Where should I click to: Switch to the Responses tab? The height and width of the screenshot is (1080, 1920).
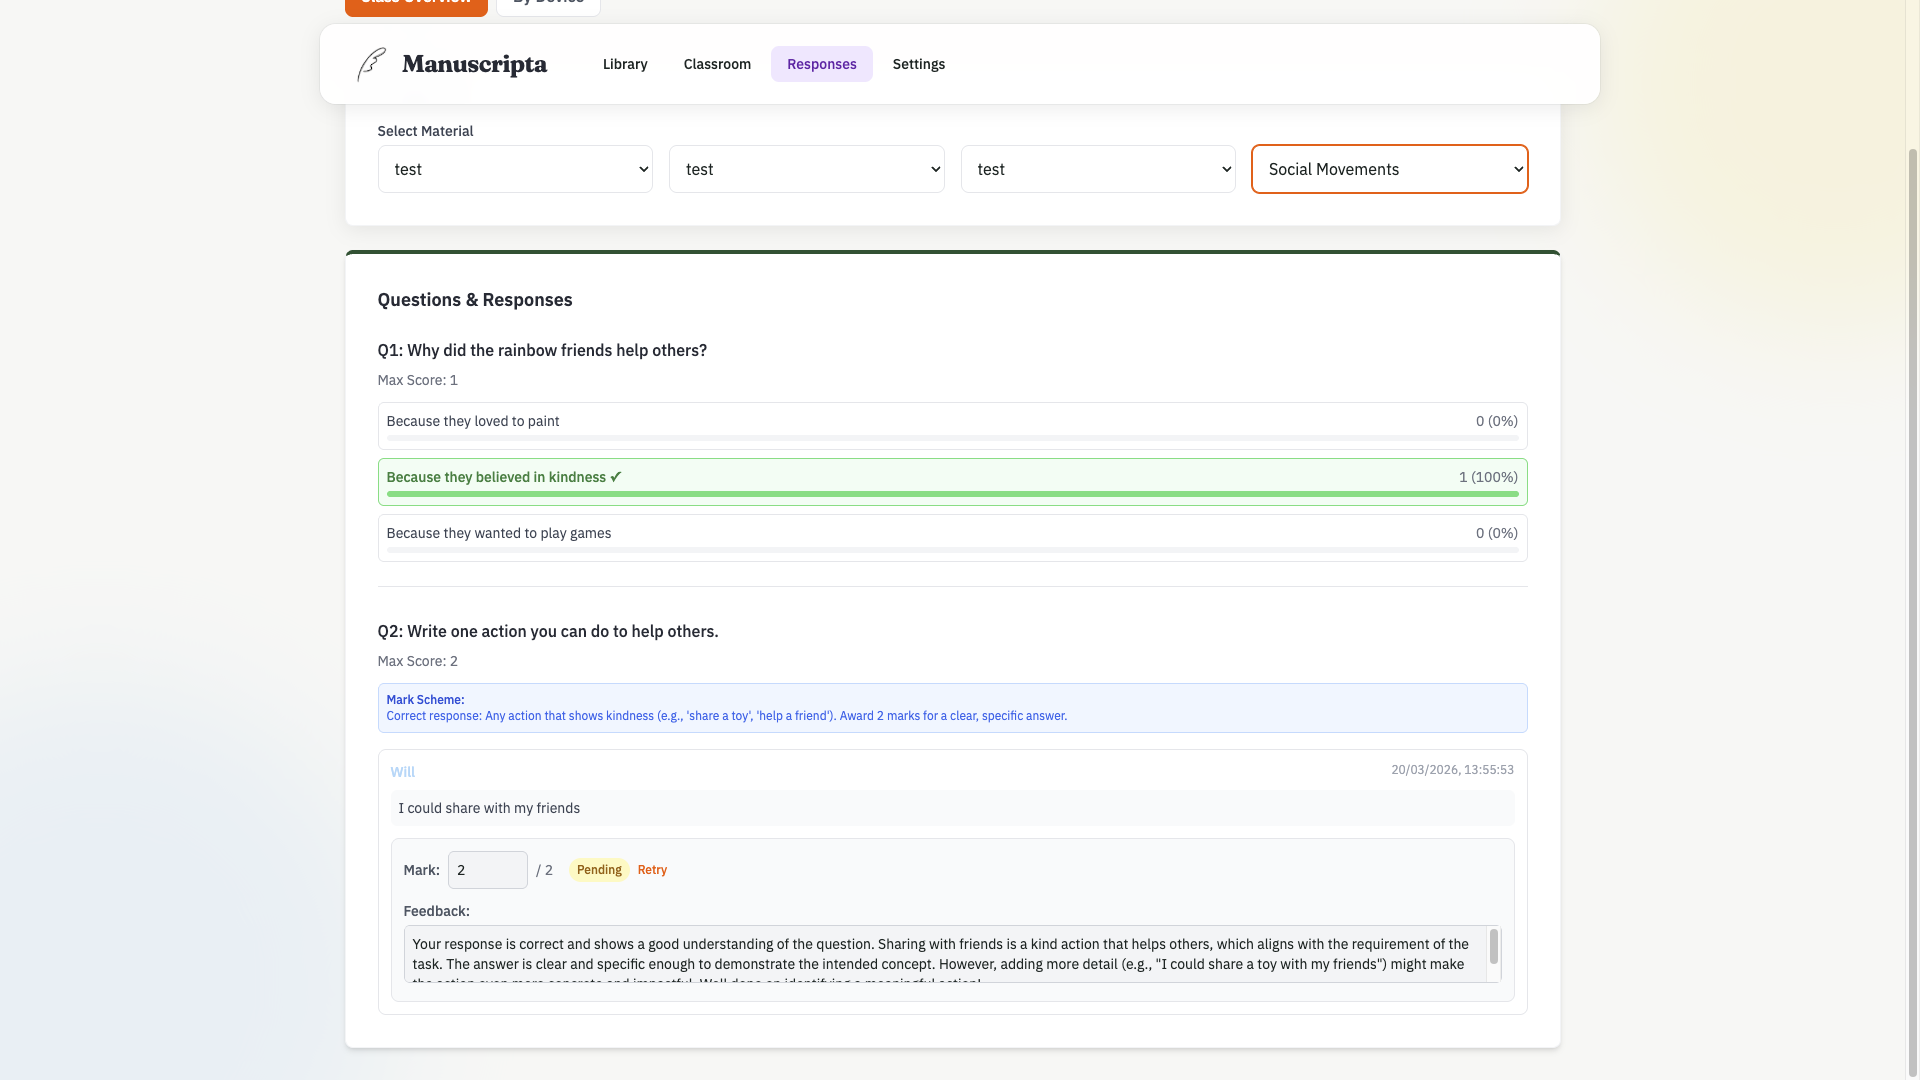821,63
